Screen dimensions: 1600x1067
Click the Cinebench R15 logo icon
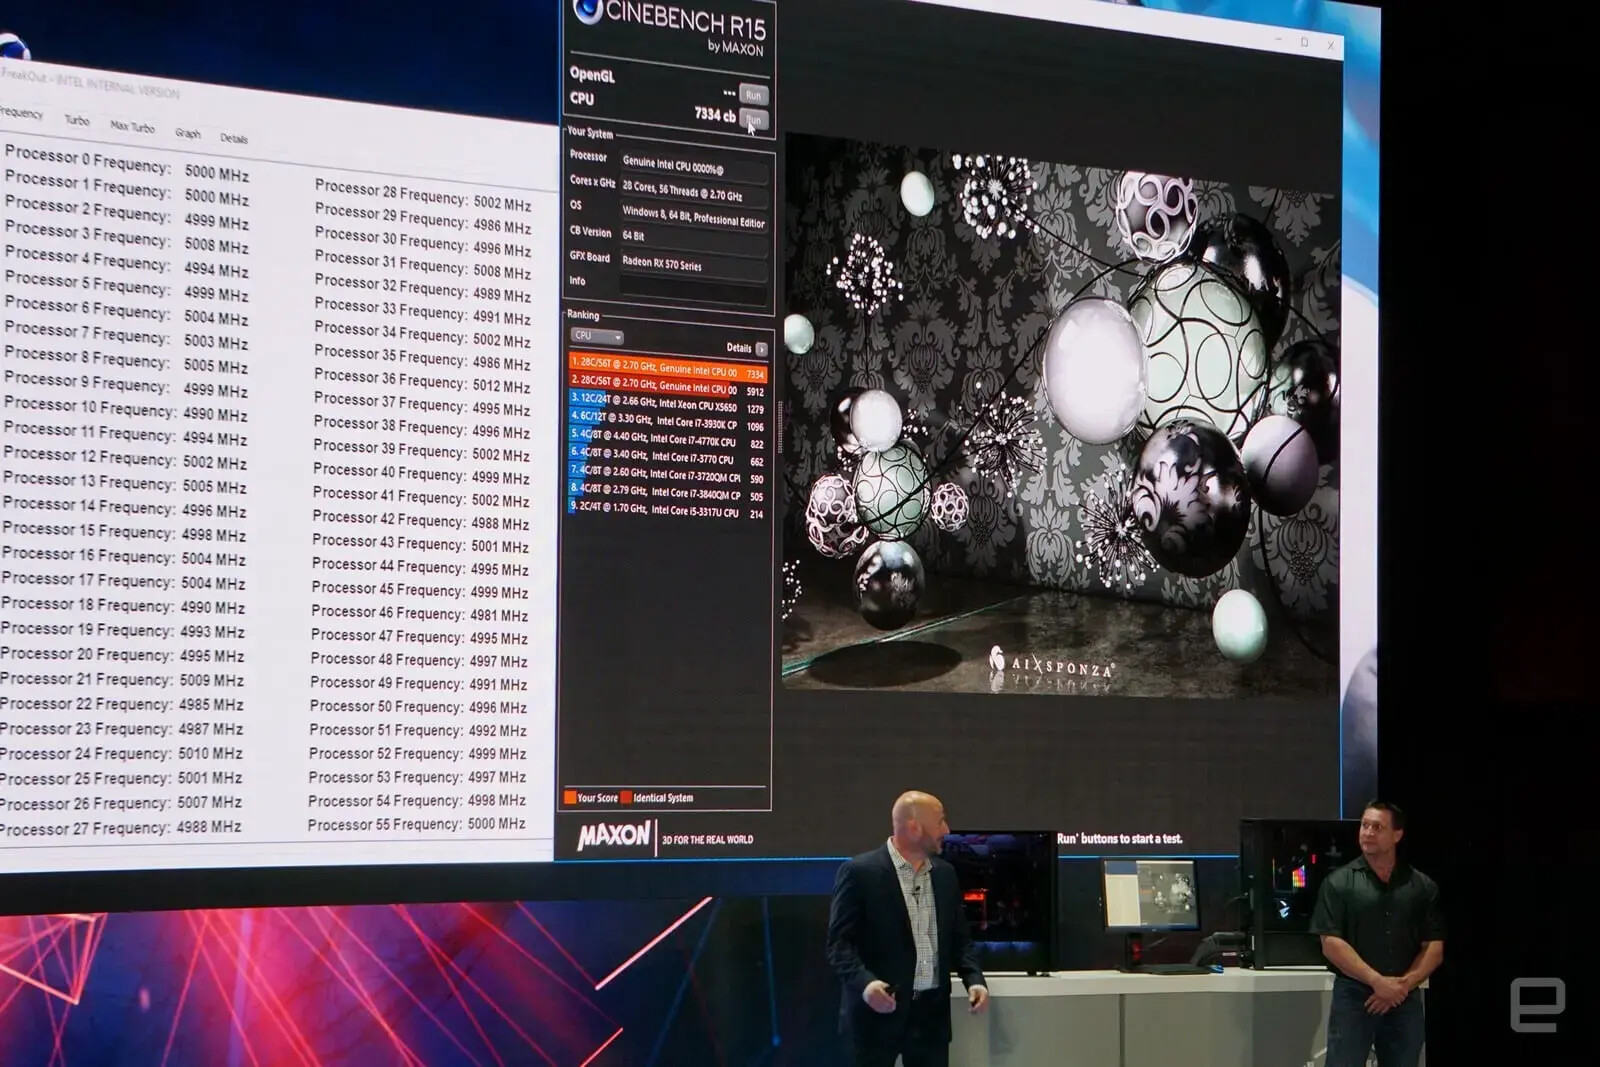tap(587, 12)
